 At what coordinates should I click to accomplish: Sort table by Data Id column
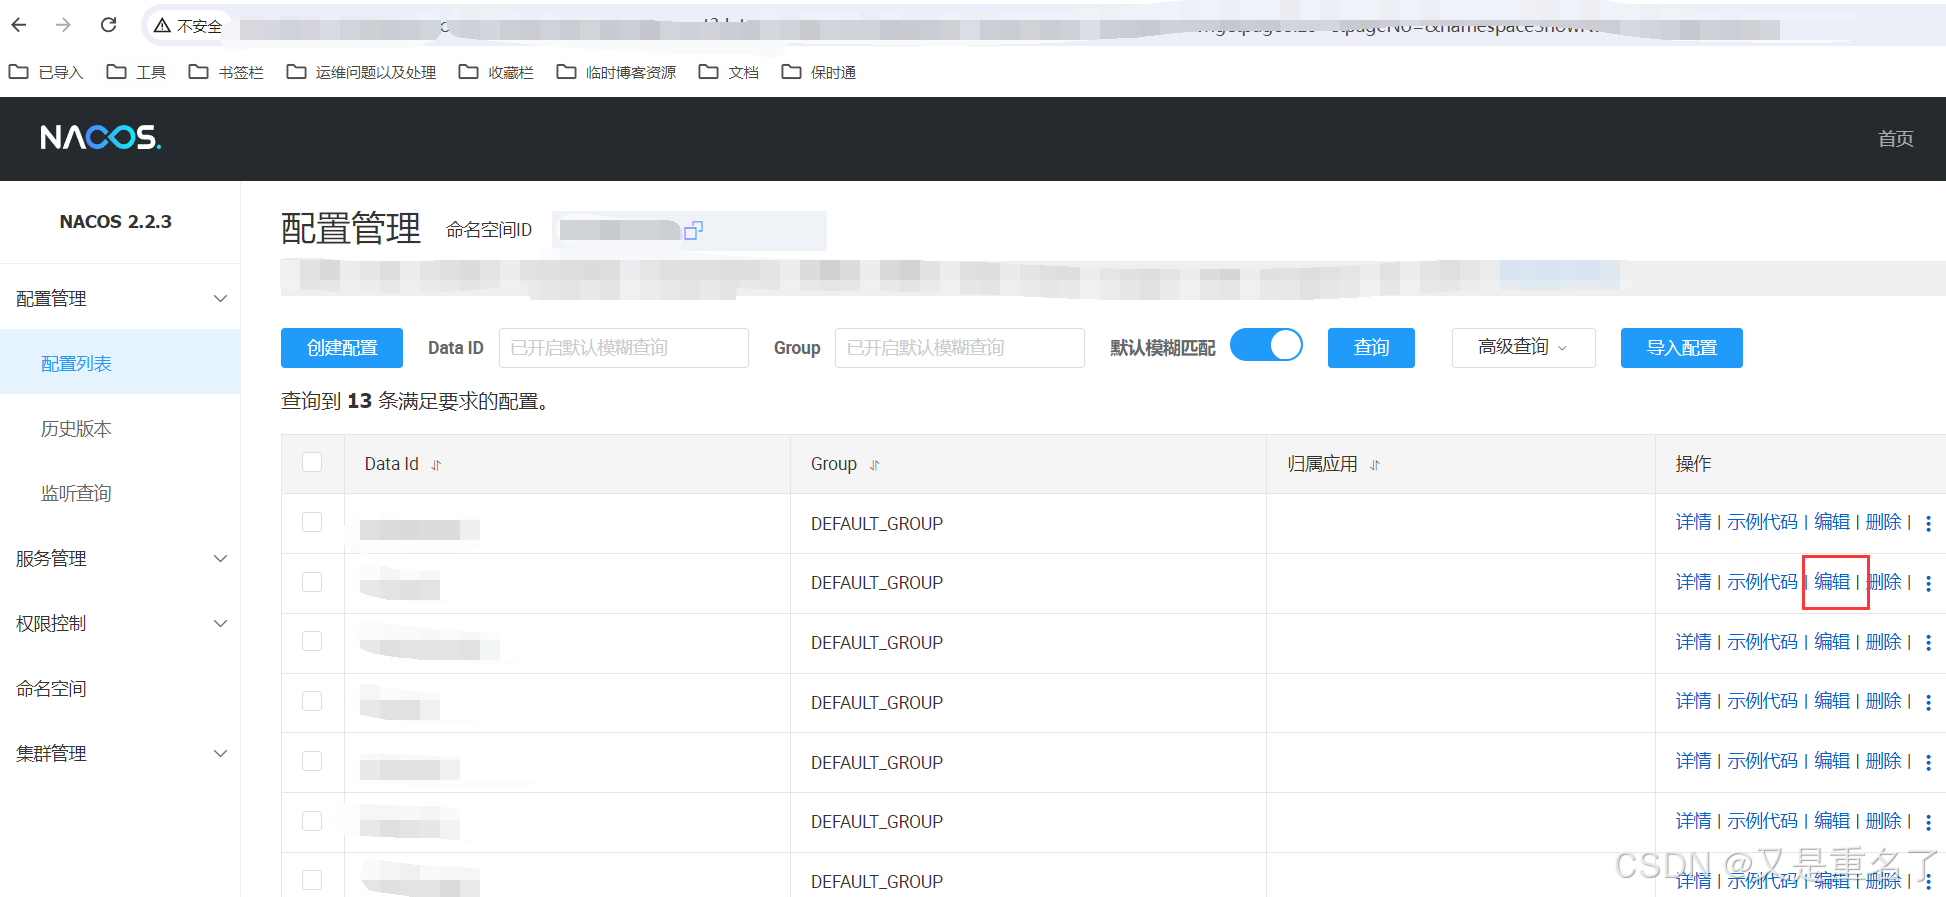click(436, 465)
